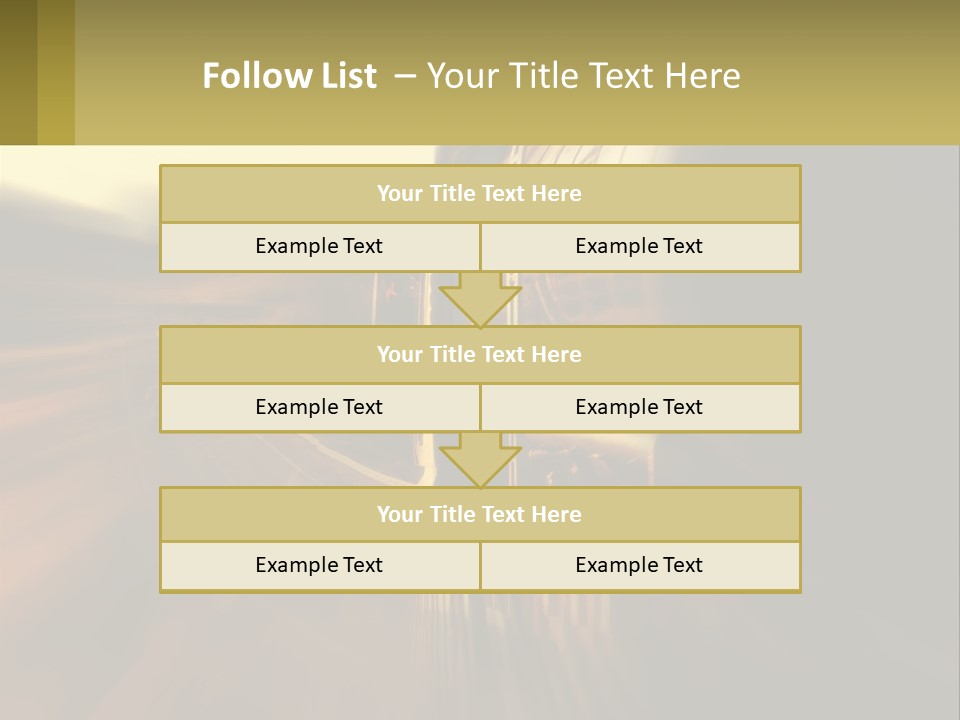Select the middle box's 'Your Title Text Here' bar

click(480, 355)
